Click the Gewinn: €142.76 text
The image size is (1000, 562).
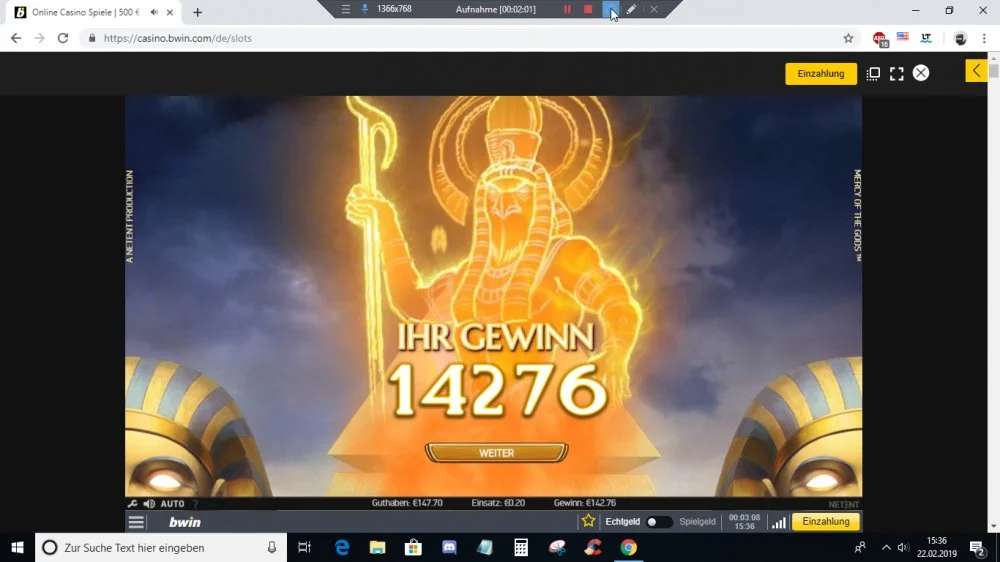click(x=585, y=503)
